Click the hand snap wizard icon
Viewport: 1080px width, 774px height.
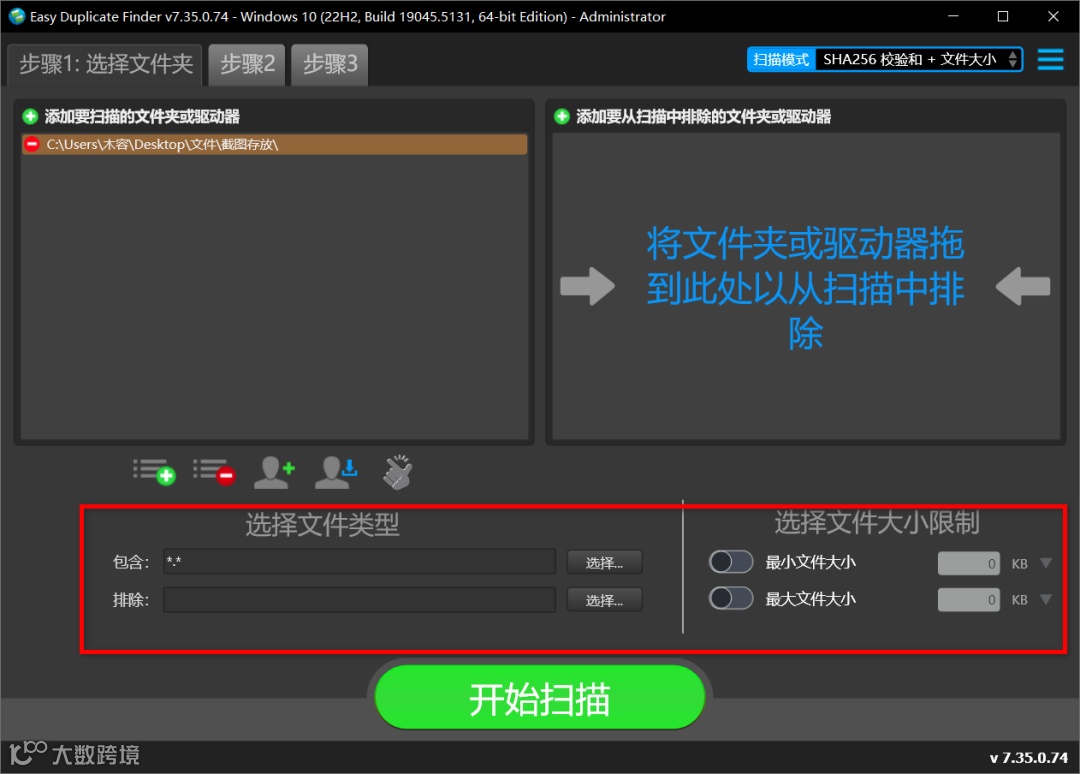397,472
